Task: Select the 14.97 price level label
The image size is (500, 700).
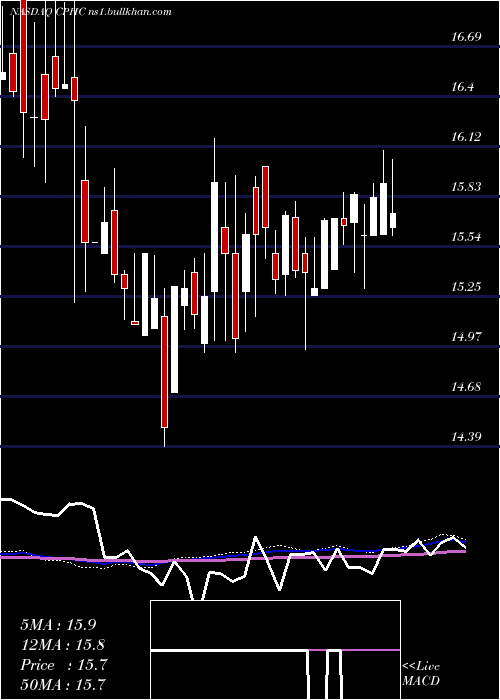Action: (x=466, y=337)
